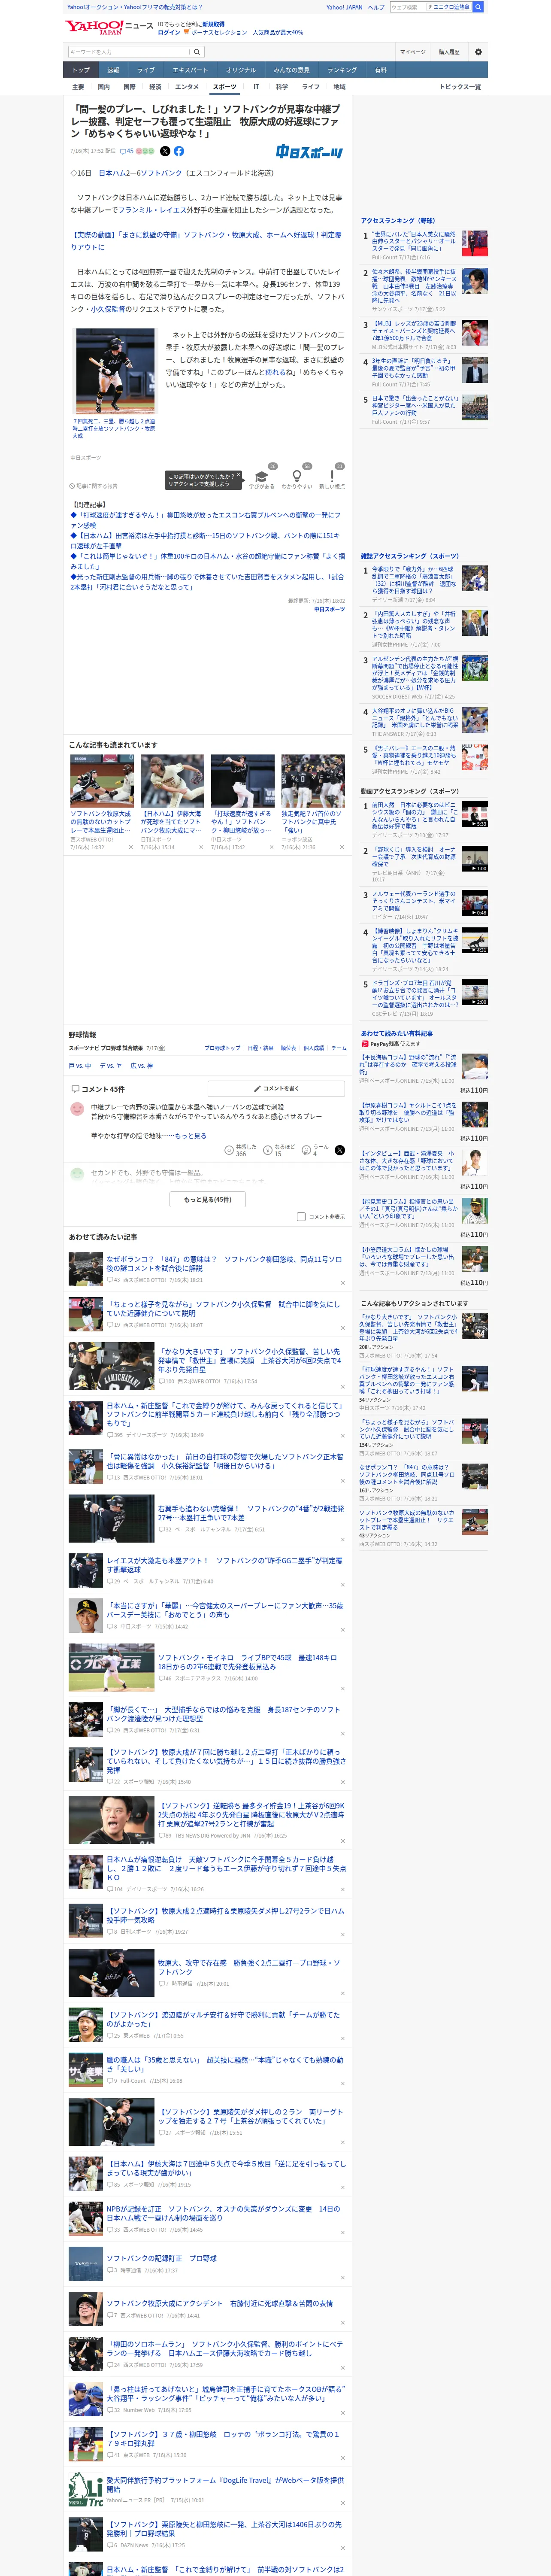
Task: Select the 主要 category
Action: click(78, 87)
